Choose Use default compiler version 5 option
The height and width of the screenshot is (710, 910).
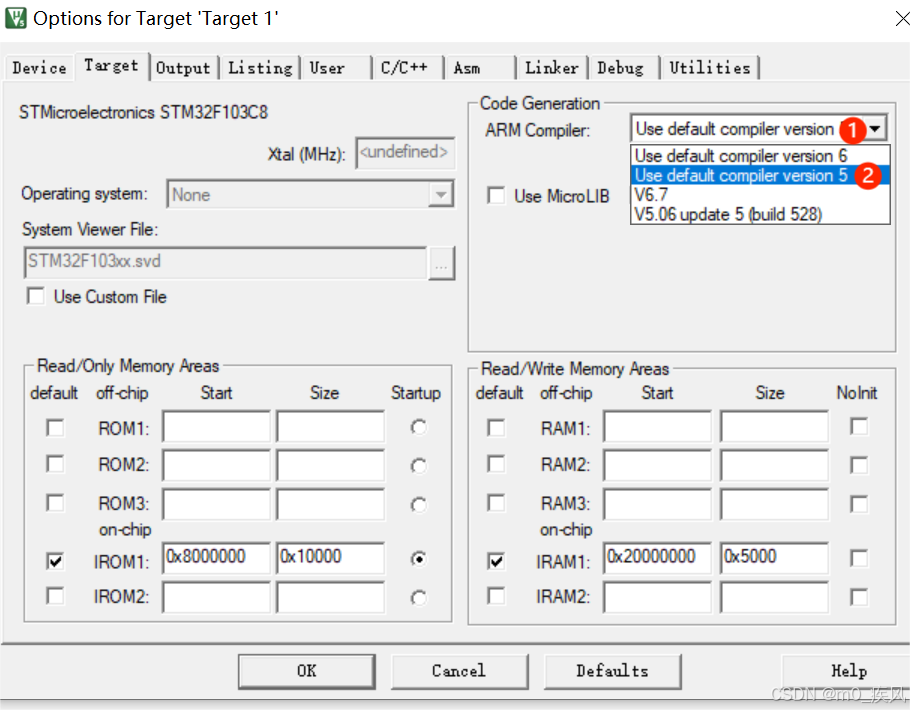(760, 175)
